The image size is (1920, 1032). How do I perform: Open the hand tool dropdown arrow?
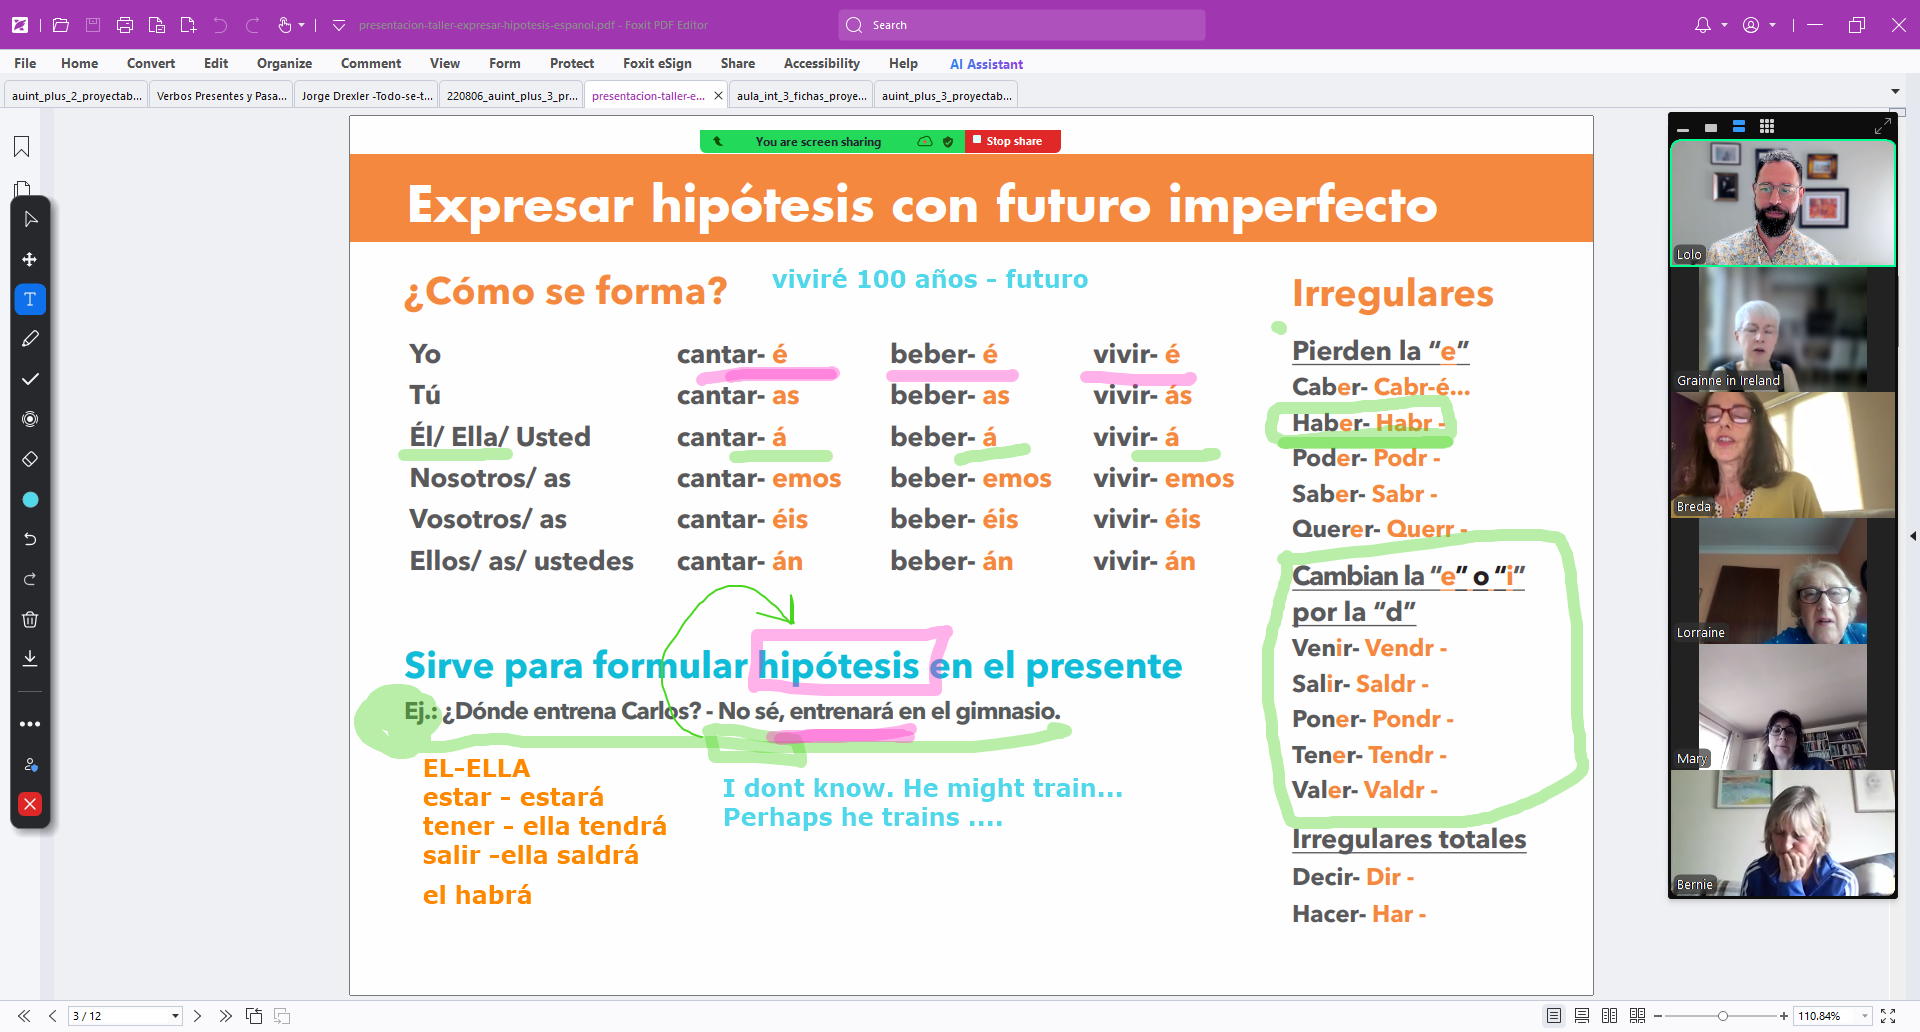pos(301,25)
